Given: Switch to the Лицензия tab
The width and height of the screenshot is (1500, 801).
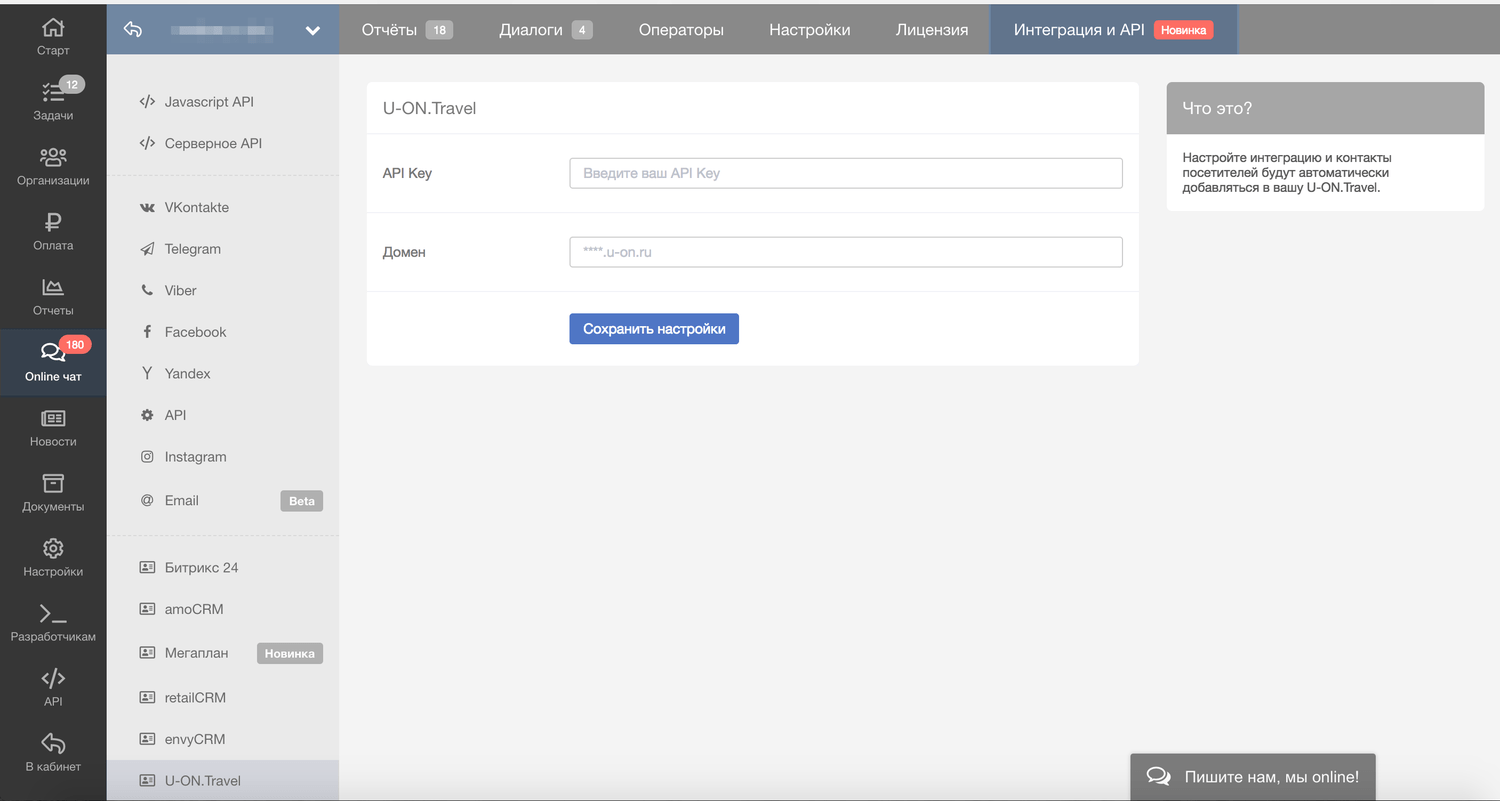Looking at the screenshot, I should (x=932, y=29).
